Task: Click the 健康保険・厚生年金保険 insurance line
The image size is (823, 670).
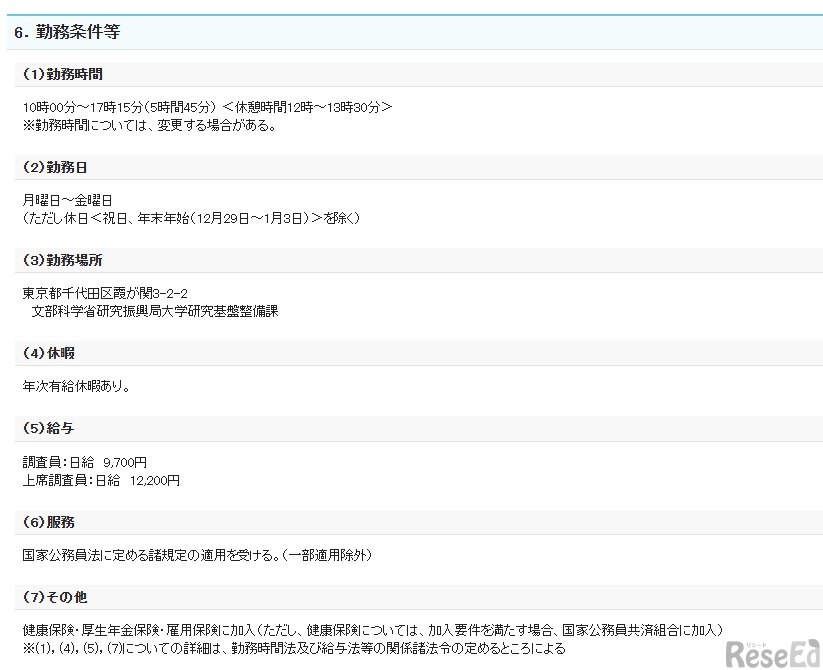Action: (370, 631)
